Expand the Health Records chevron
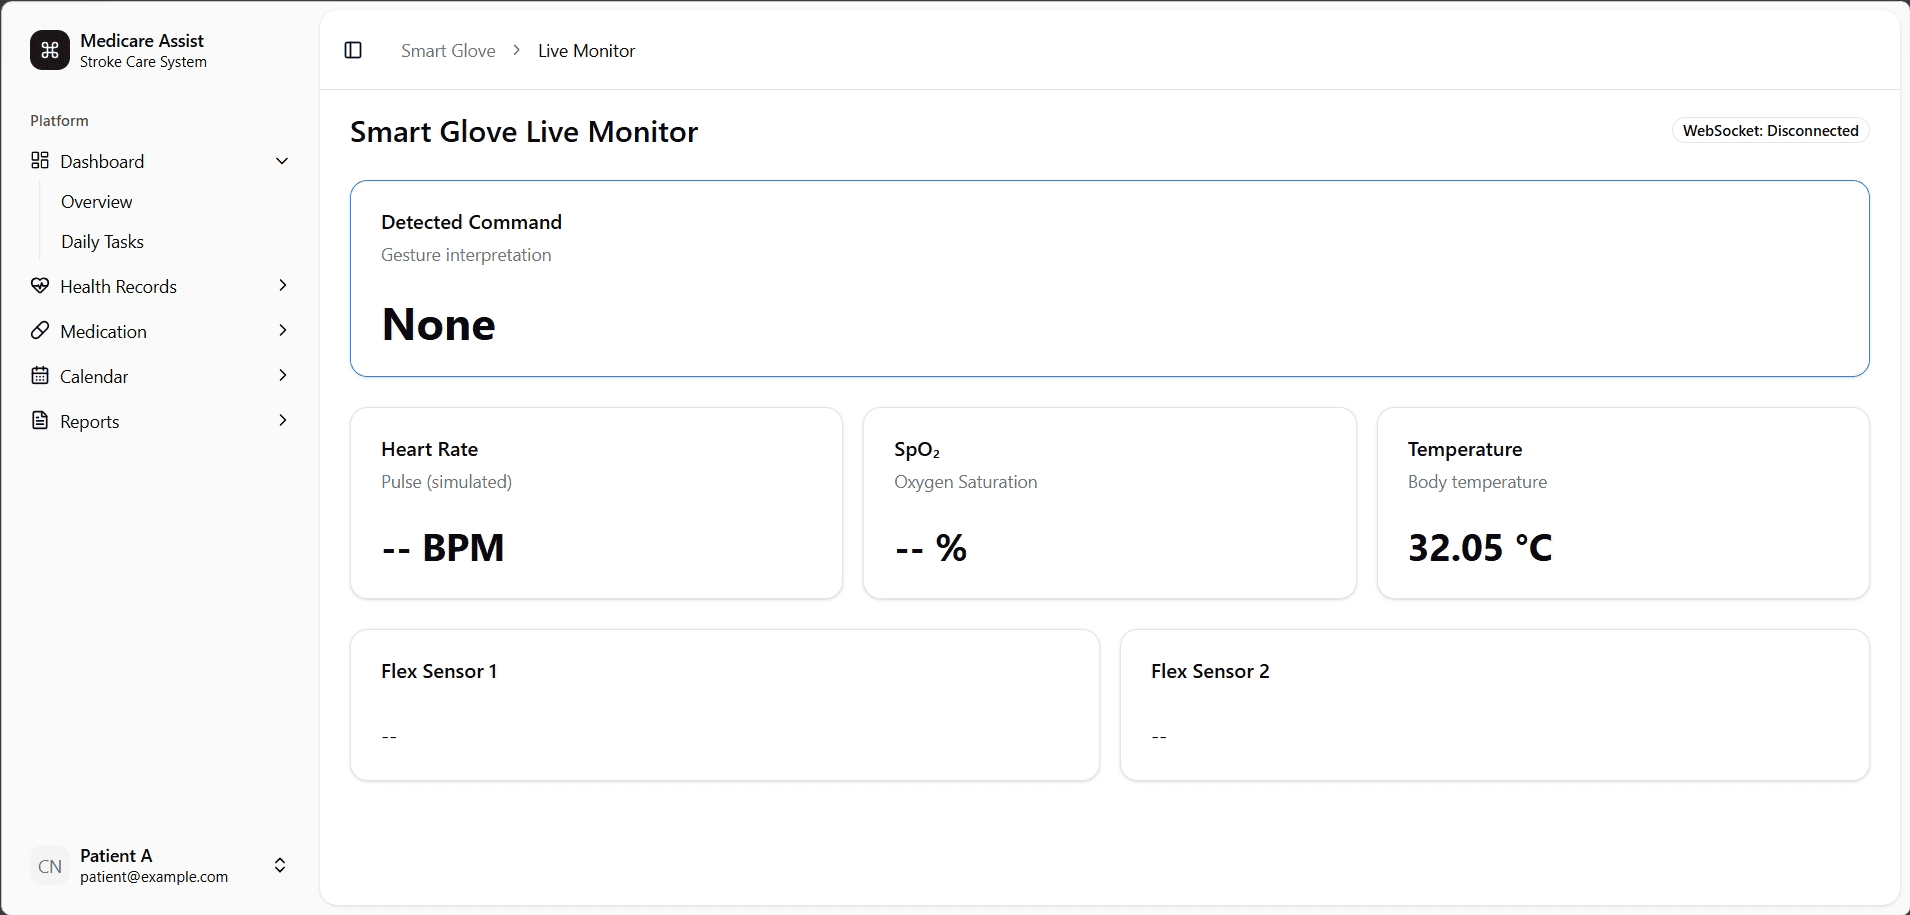1910x915 pixels. pyautogui.click(x=283, y=285)
